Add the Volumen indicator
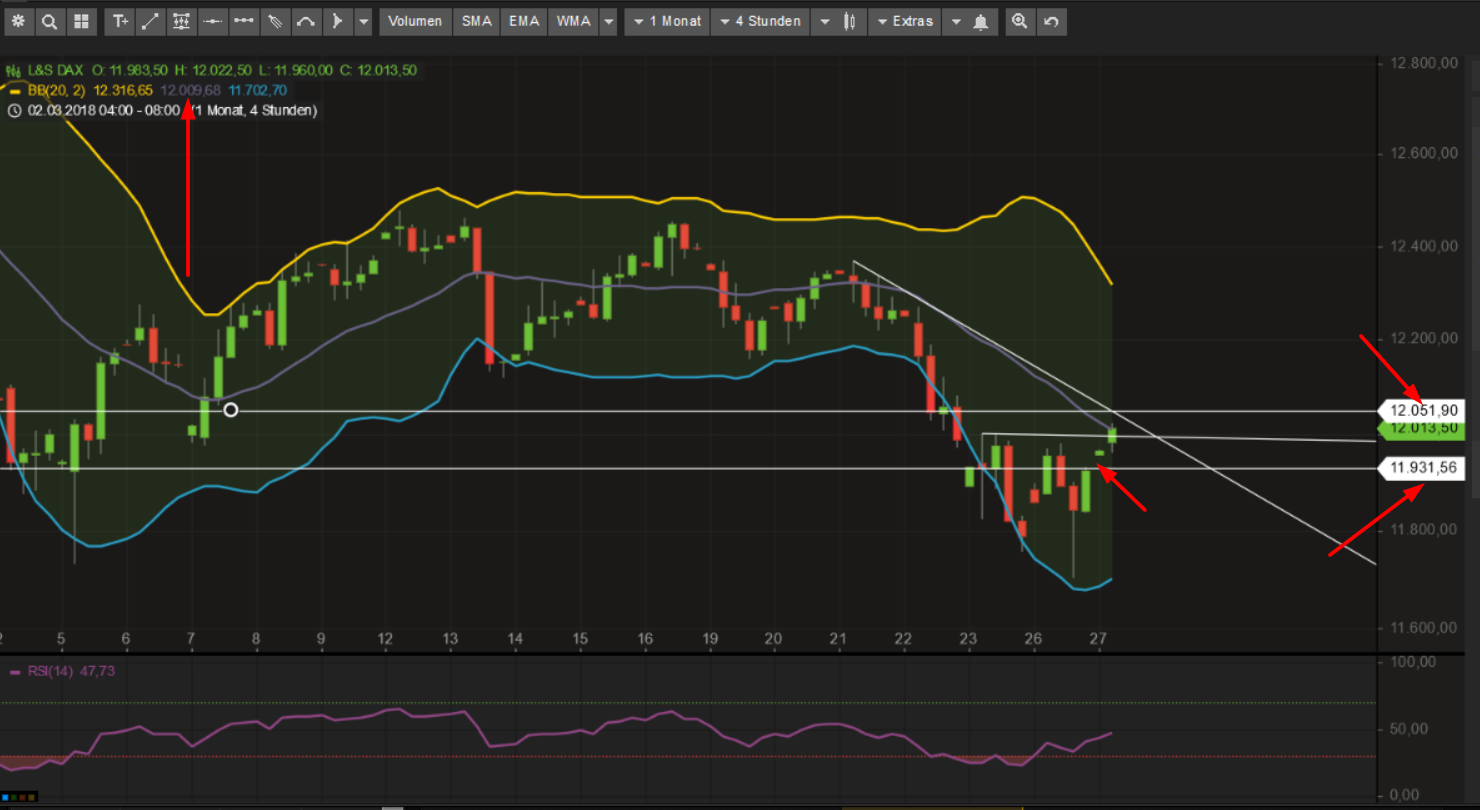1480x810 pixels. pos(415,21)
